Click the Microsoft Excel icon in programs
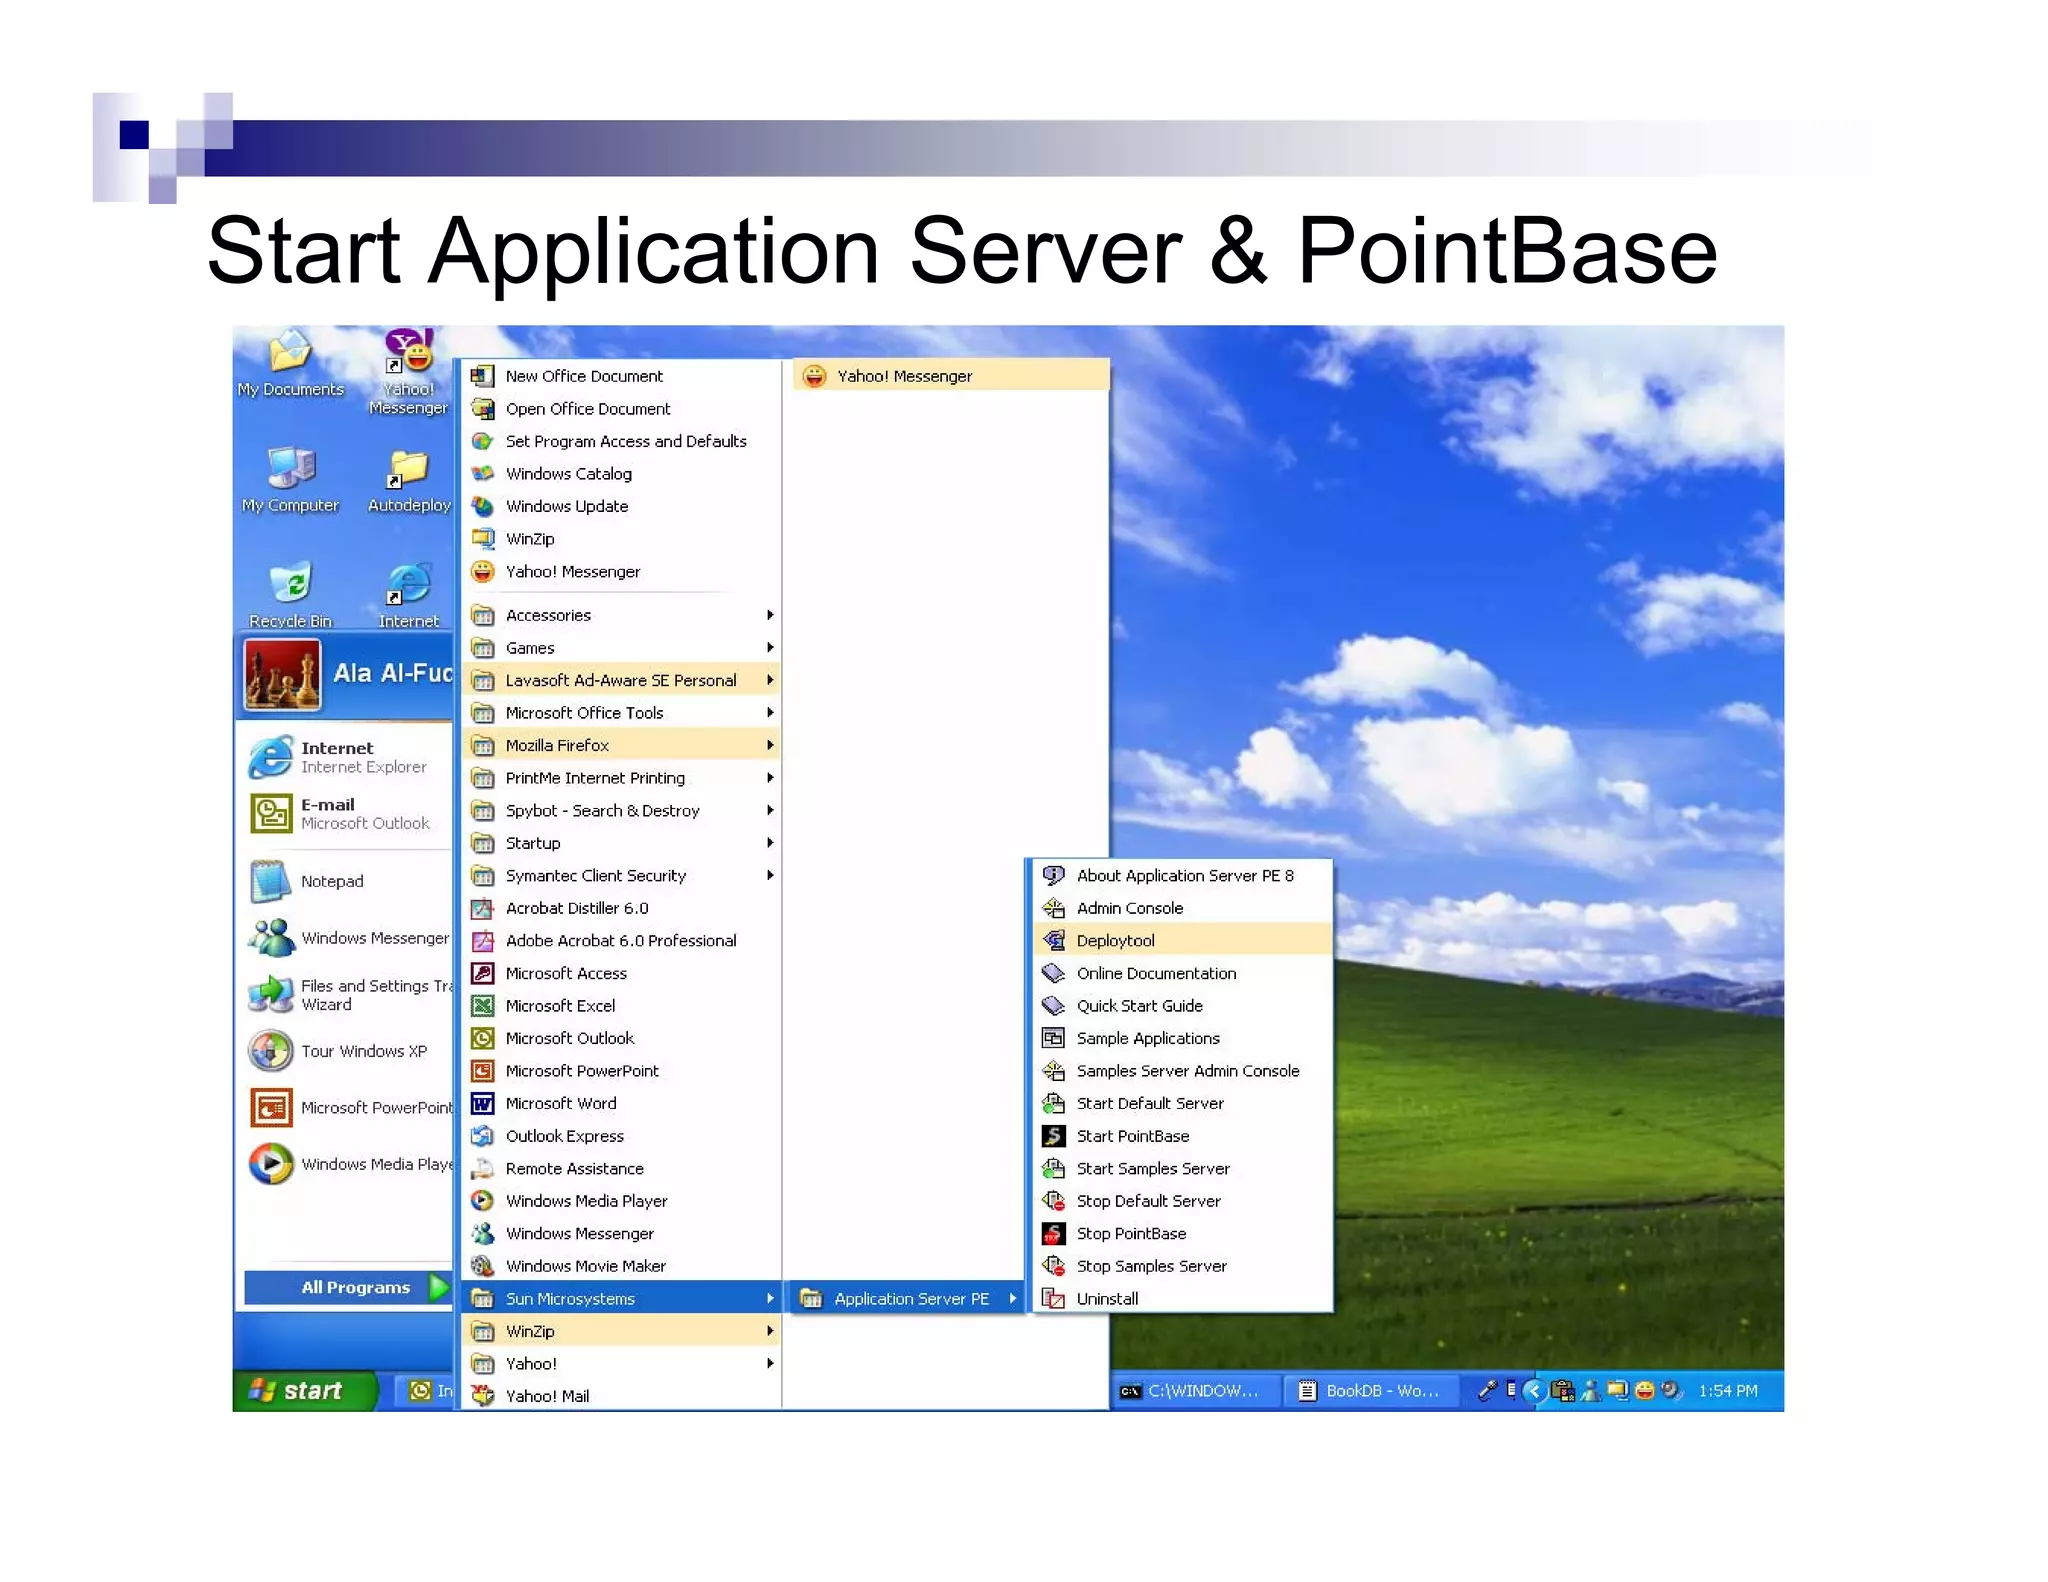This screenshot has height=1582, width=2048. click(483, 1006)
